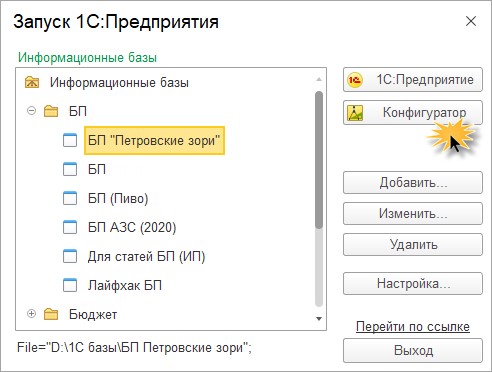Screen dimensions: 492x372
Task: Click the database icon beside БП (Пиво)
Action: tap(70, 198)
